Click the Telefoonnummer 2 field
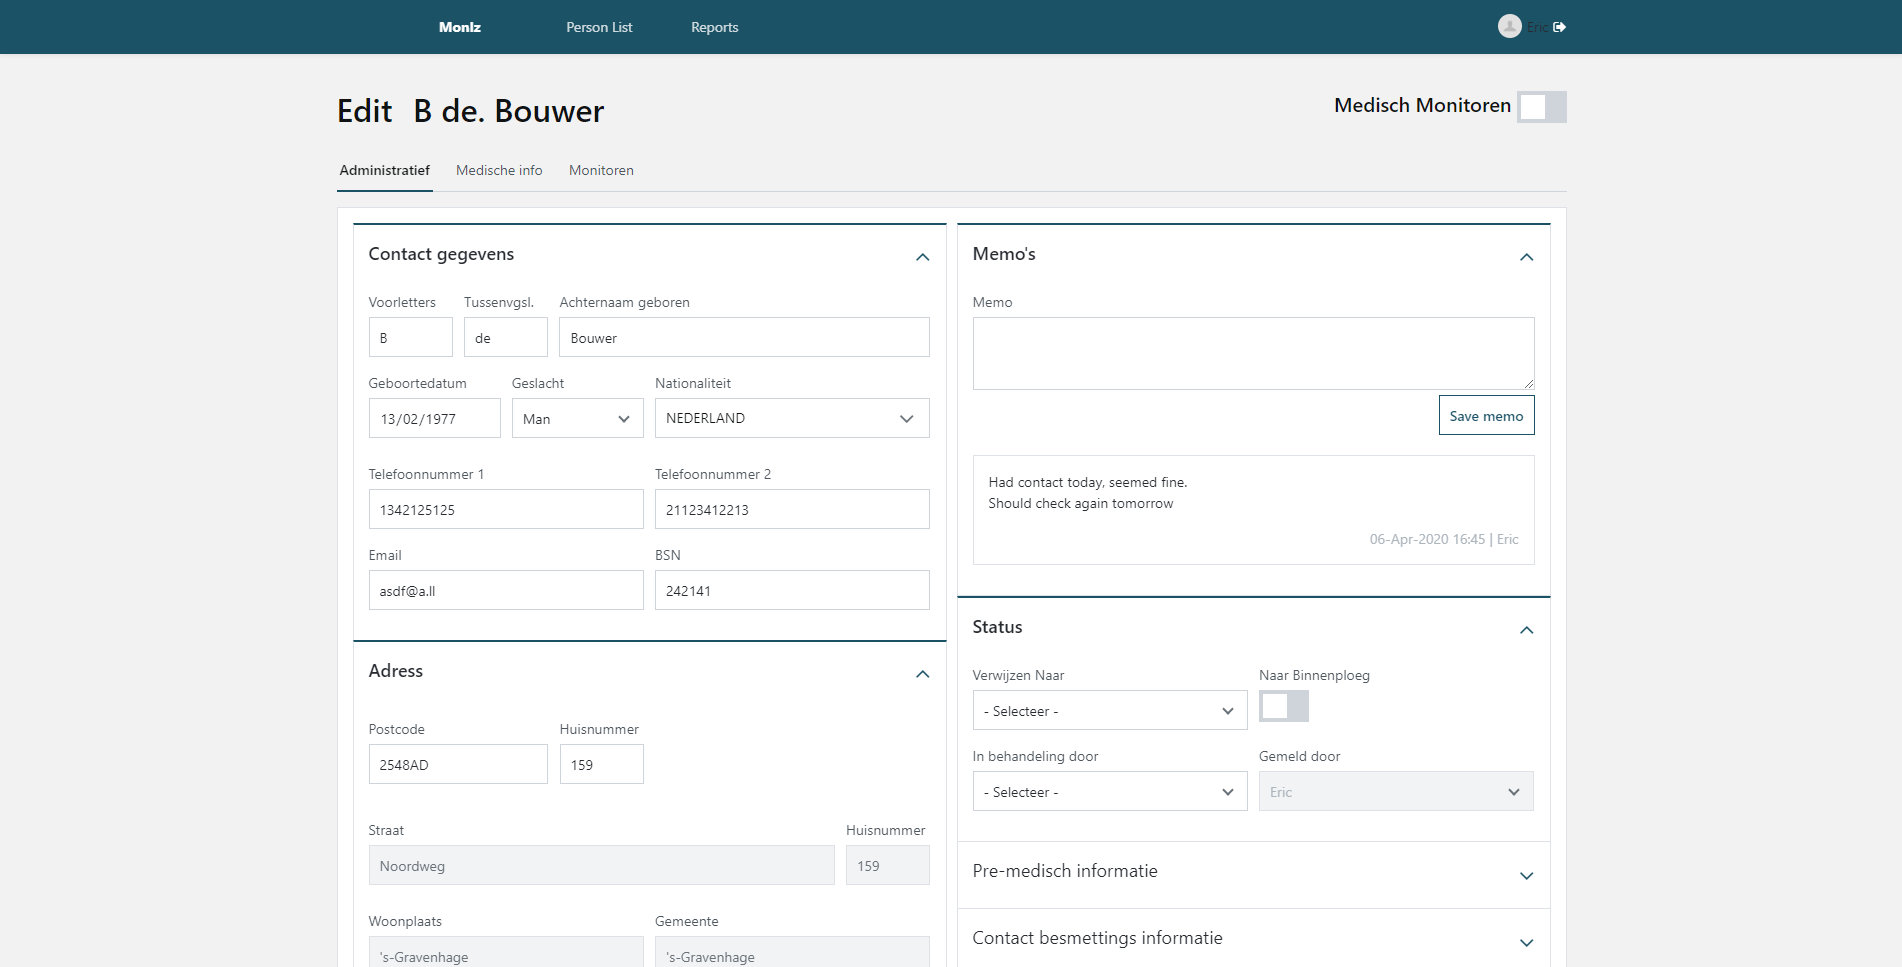 pyautogui.click(x=792, y=509)
